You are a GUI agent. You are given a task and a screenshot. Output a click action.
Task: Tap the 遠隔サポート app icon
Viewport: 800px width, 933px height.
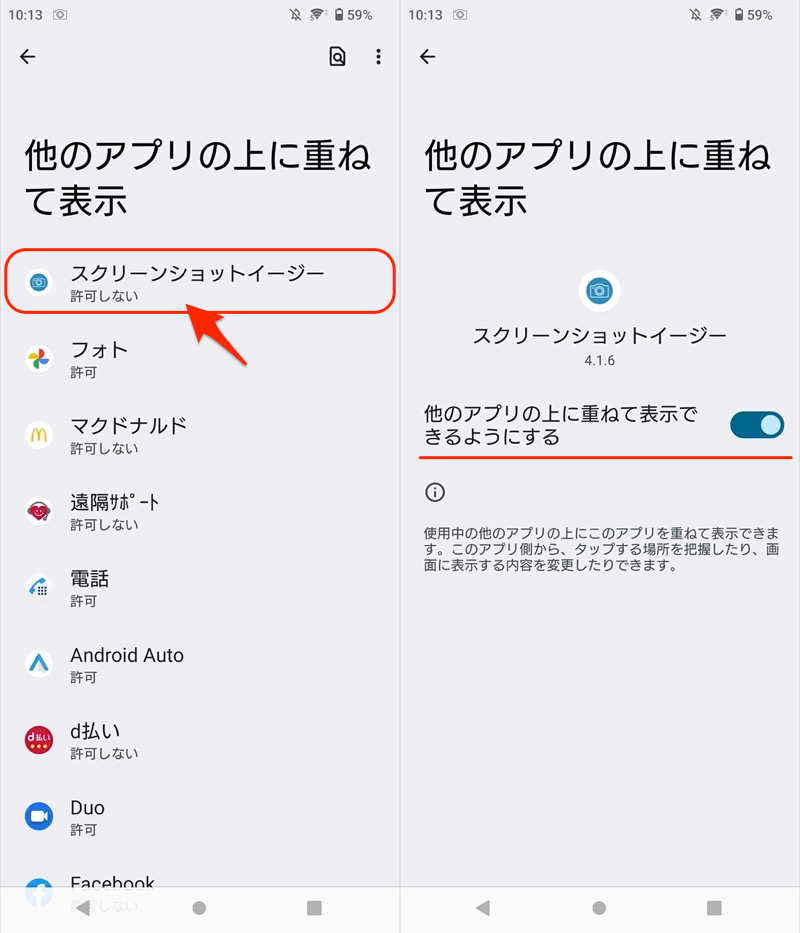(39, 511)
